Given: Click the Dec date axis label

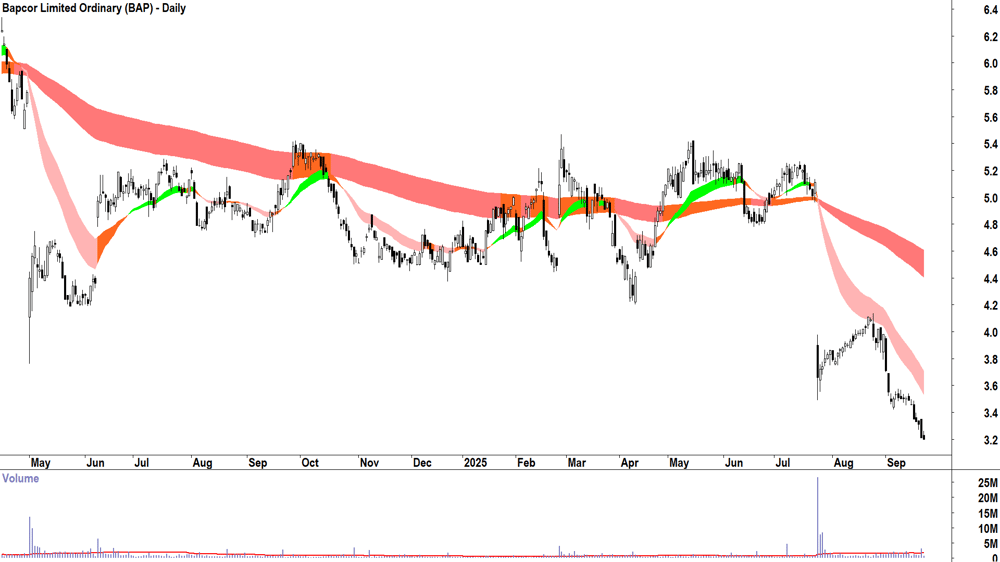Looking at the screenshot, I should click(422, 463).
